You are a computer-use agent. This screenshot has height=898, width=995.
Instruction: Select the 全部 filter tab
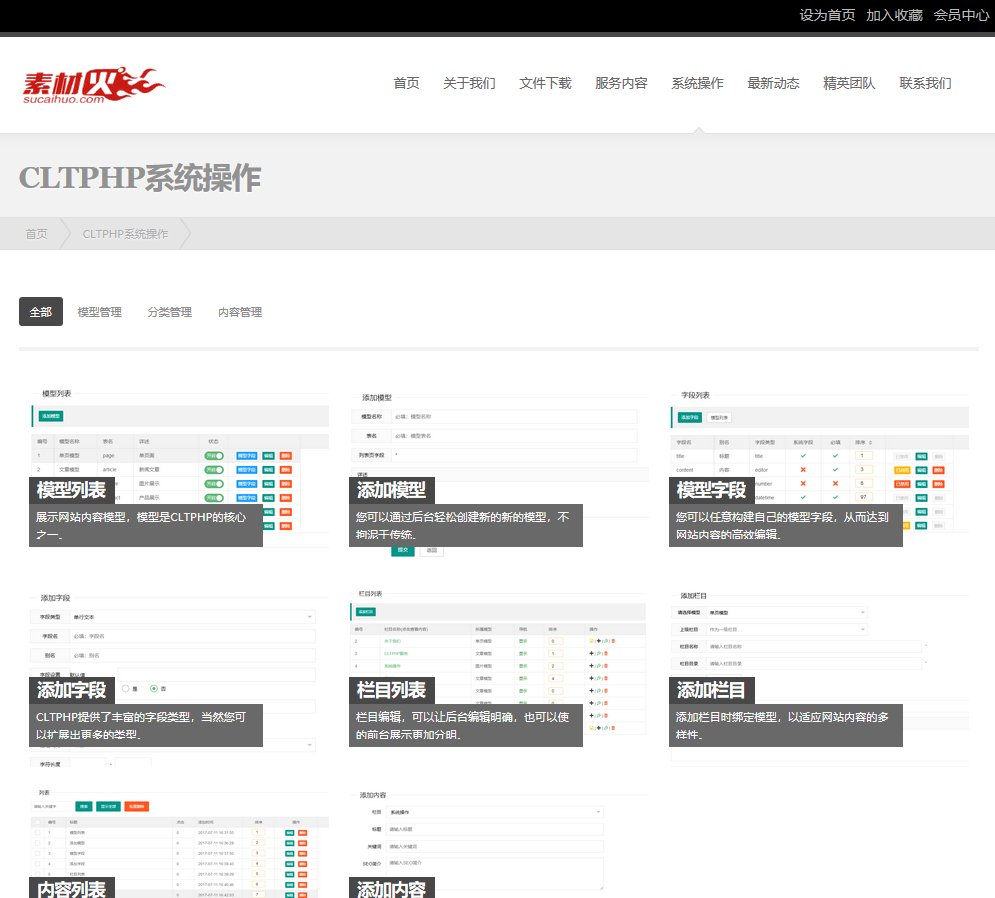coord(41,312)
